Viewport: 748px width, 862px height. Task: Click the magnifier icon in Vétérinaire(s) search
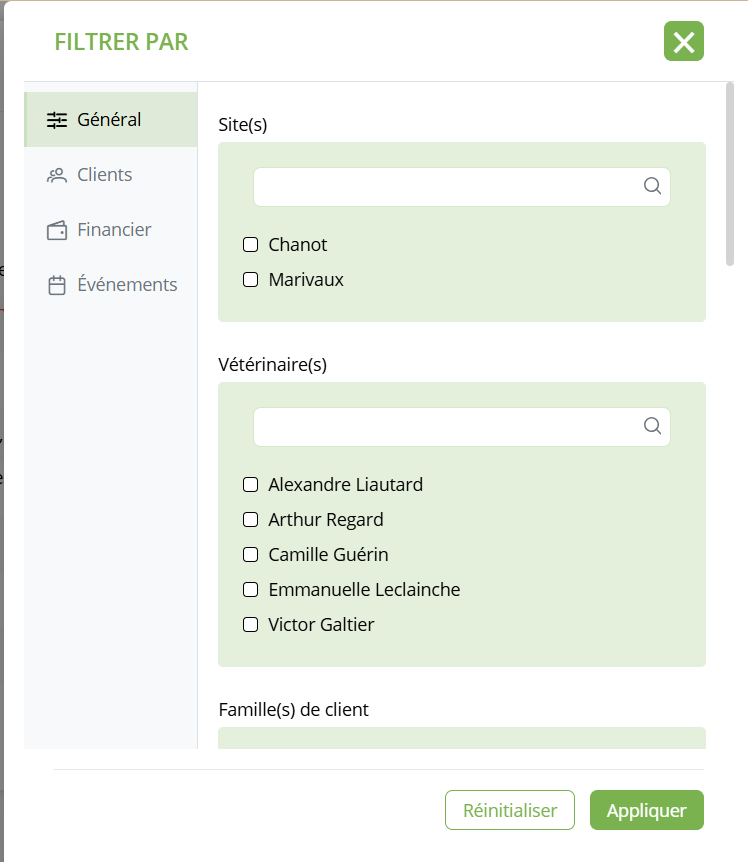(x=652, y=426)
